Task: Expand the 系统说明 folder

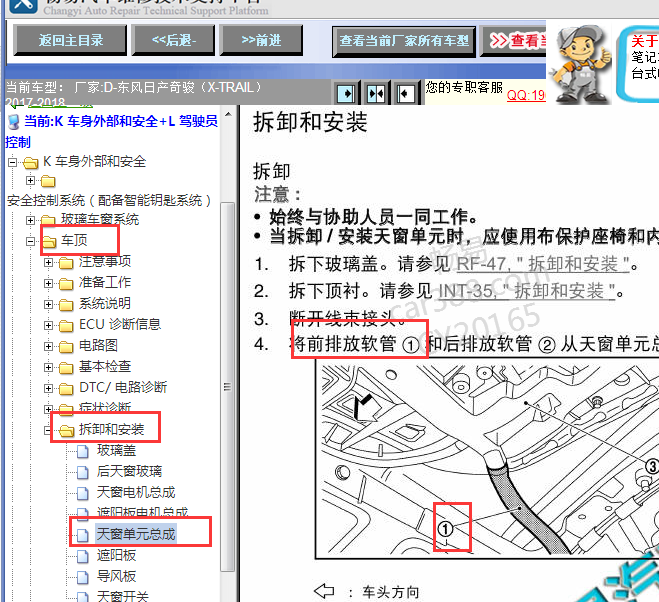Action: (x=48, y=304)
